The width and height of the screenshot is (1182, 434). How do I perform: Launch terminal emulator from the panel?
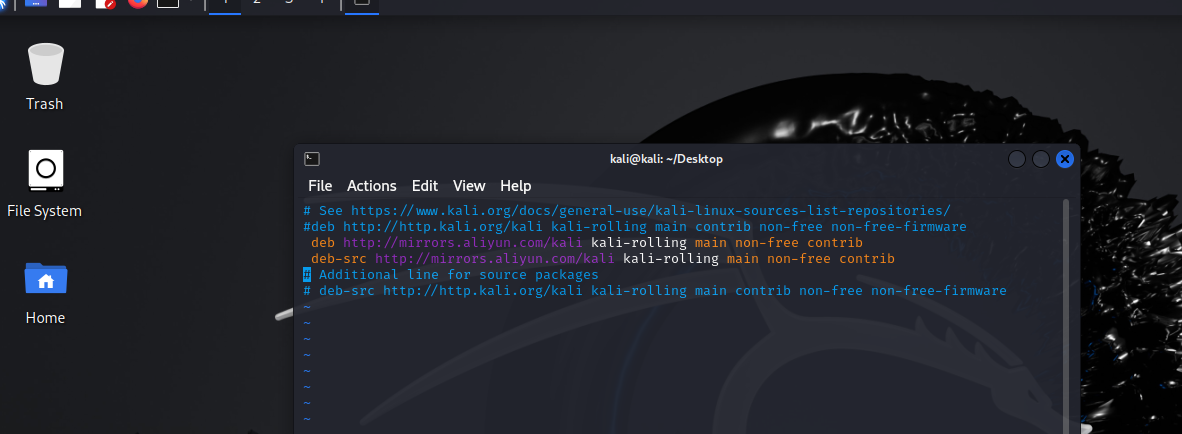(169, 3)
